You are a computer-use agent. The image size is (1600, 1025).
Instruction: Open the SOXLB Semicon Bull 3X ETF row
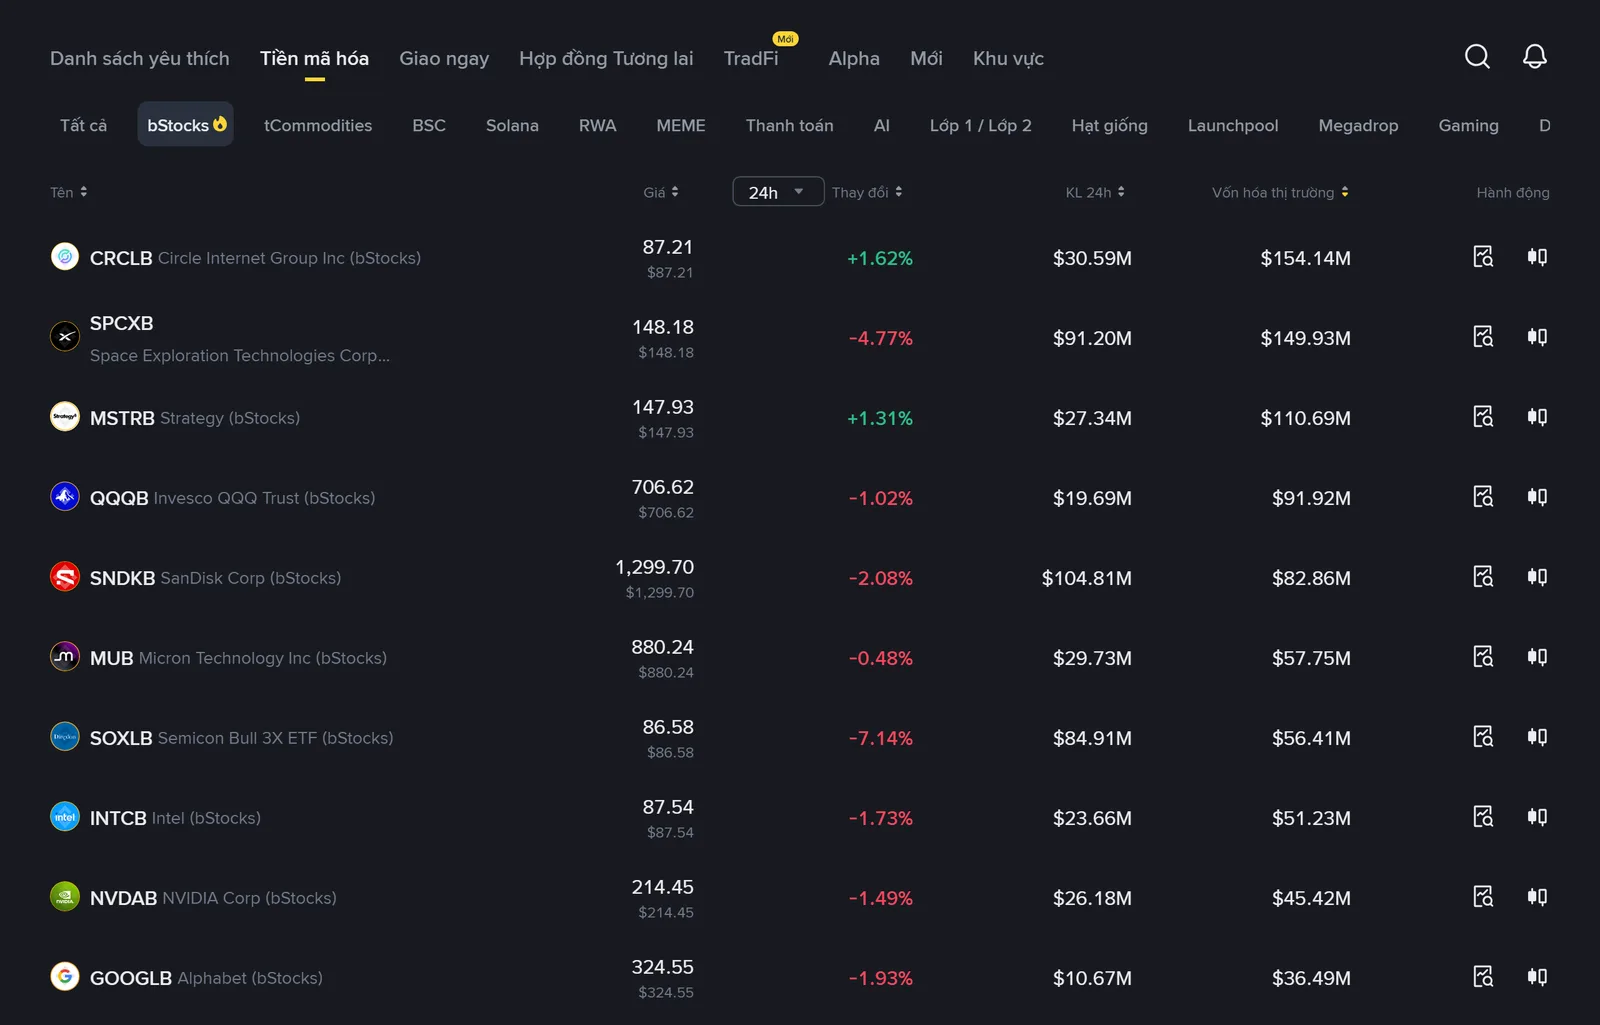point(800,737)
